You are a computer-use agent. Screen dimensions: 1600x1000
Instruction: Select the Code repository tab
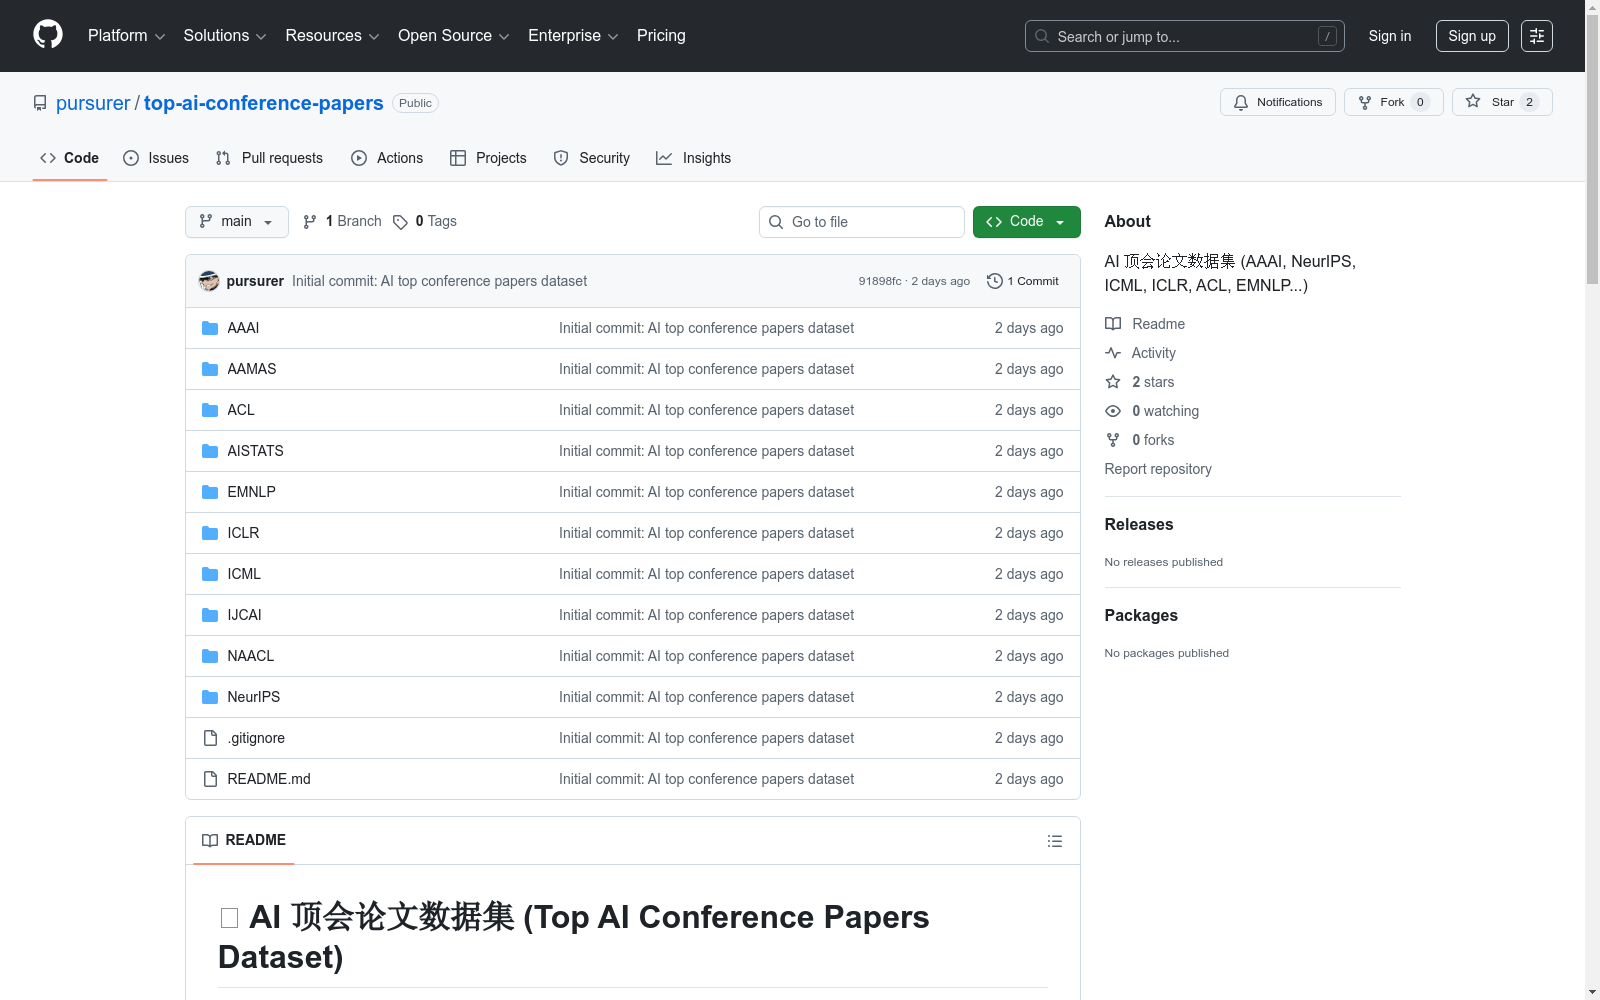point(70,158)
